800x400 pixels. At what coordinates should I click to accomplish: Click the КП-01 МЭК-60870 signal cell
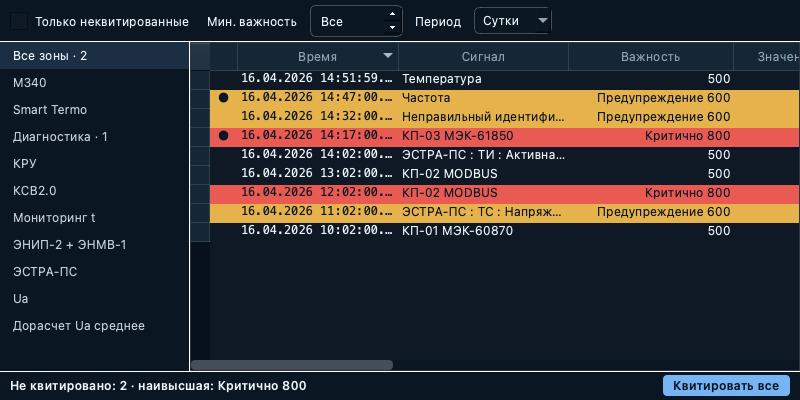[483, 231]
